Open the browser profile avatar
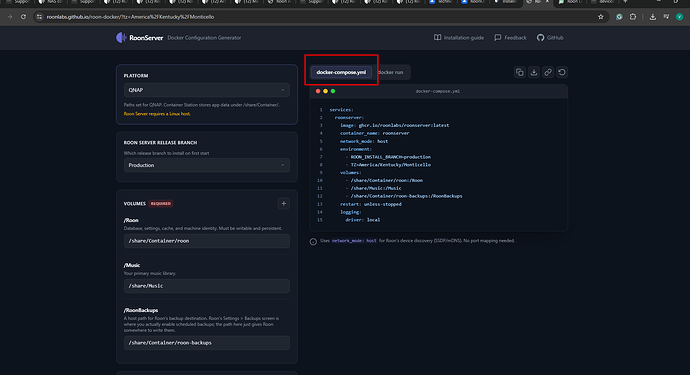The width and height of the screenshot is (690, 375). [679, 17]
